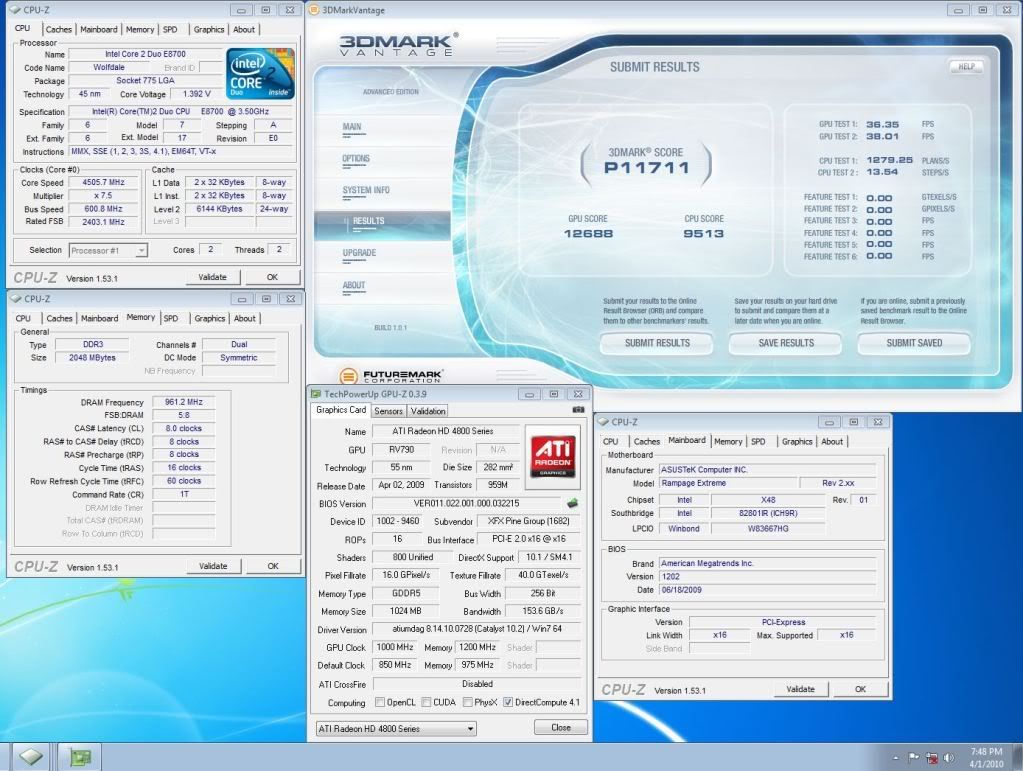The image size is (1023, 771).
Task: Open the ATI Radeon HD 4800 Series dropdown
Action: click(395, 729)
